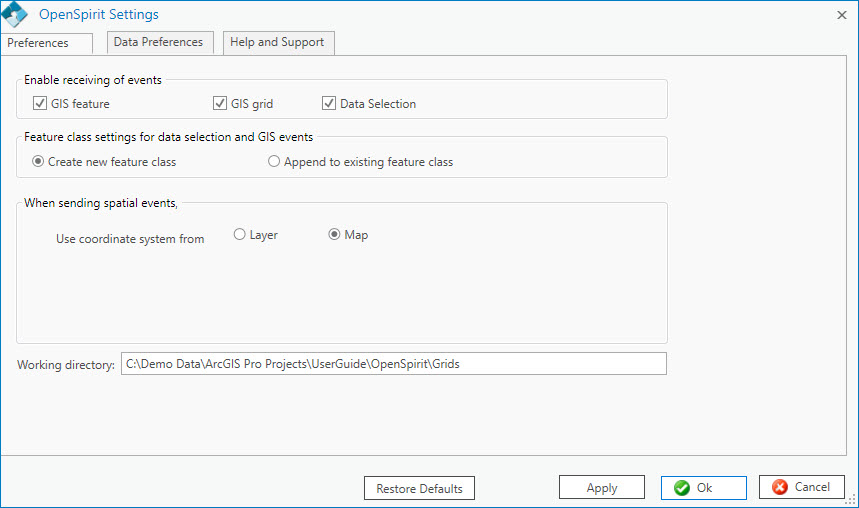
Task: Click the Restore Defaults button
Action: click(x=419, y=488)
